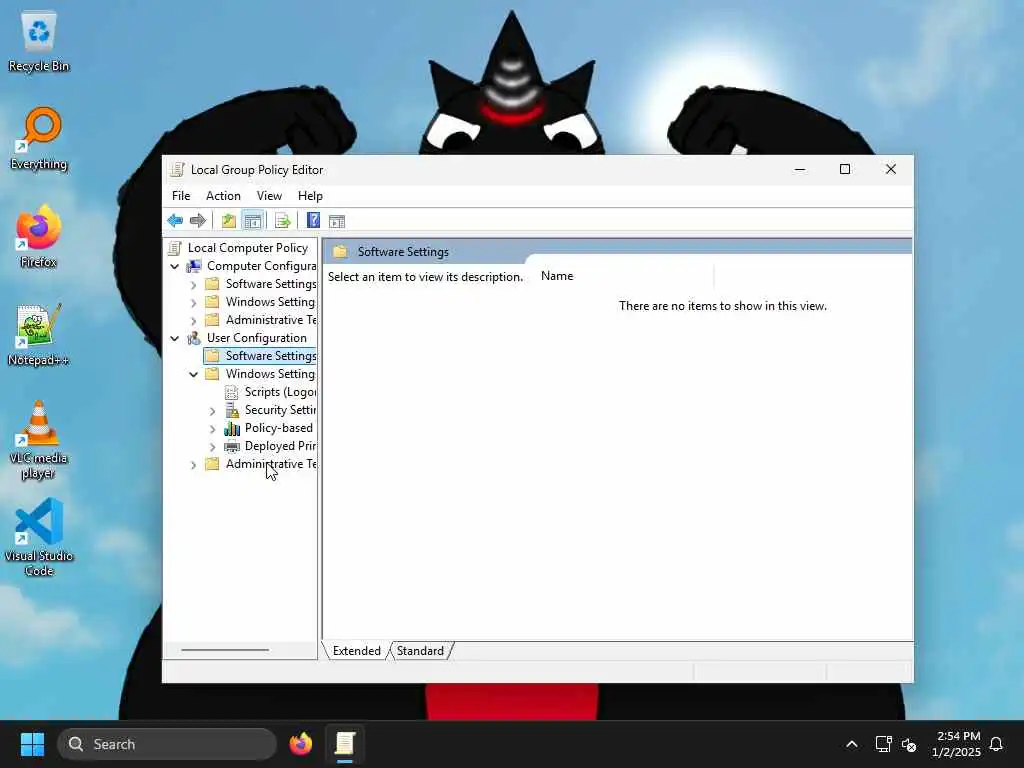Go up one level via folder-arrow icon
The width and height of the screenshot is (1024, 768).
(x=228, y=221)
